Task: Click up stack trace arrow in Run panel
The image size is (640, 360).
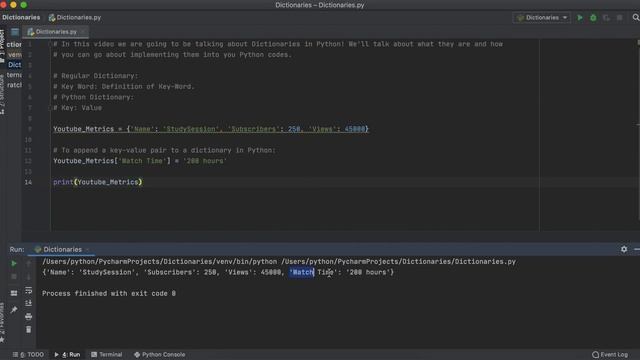Action: (29, 264)
